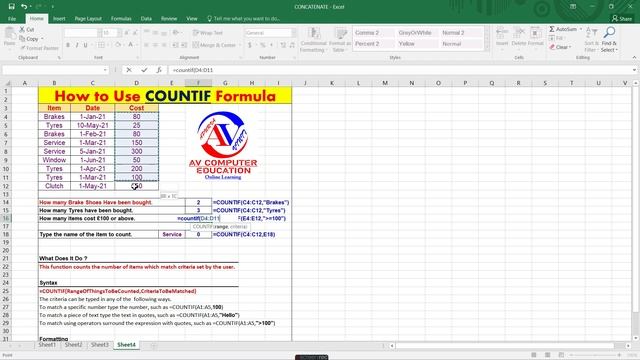Viewport: 640px width, 360px height.
Task: Toggle Wrap Text option
Action: pyautogui.click(x=208, y=33)
